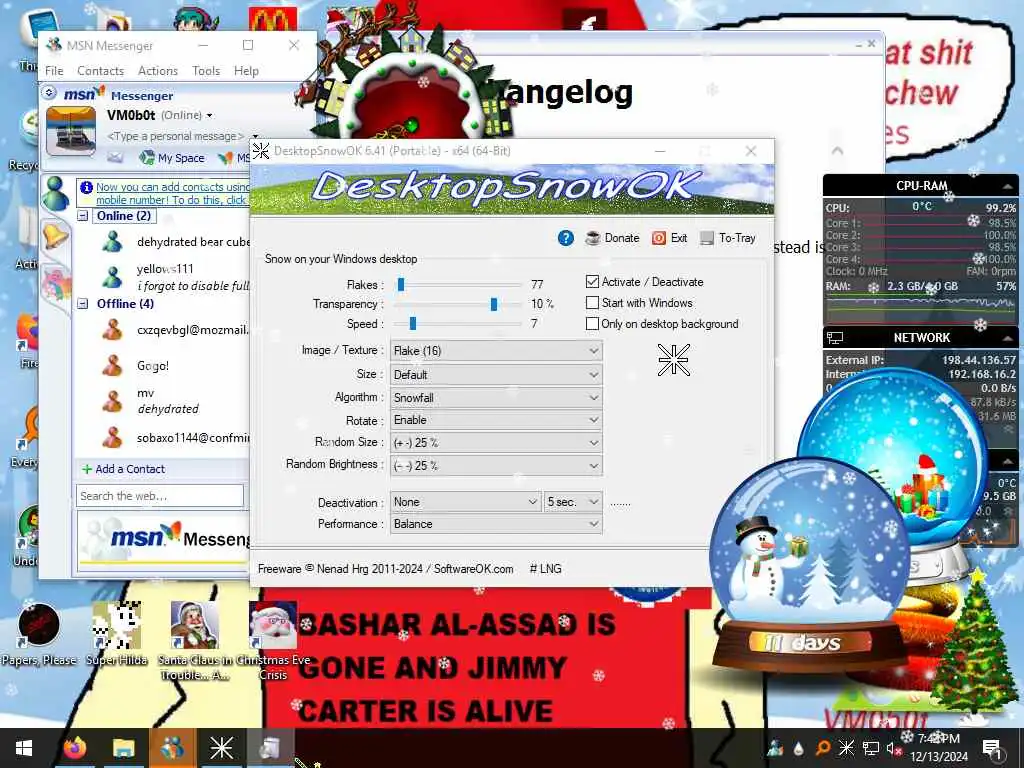Collapse the Offline (4) contact group
The width and height of the screenshot is (1024, 768).
(83, 303)
